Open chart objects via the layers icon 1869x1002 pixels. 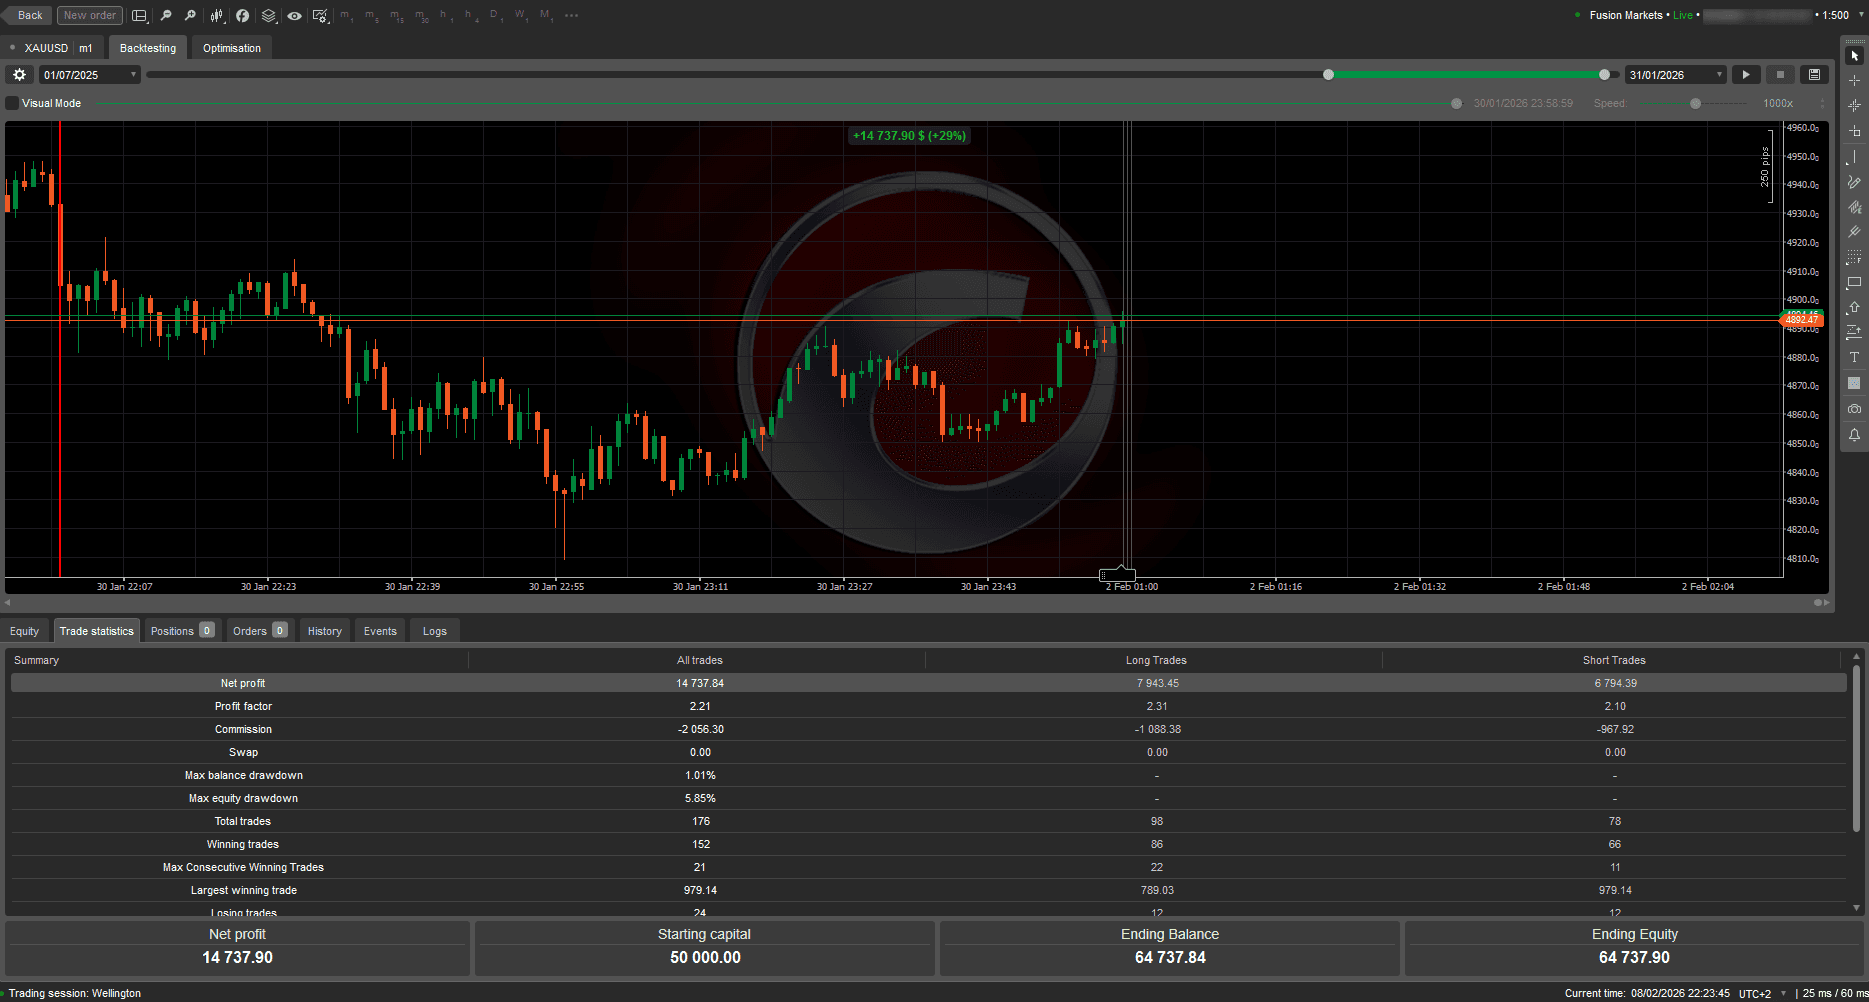pos(268,15)
